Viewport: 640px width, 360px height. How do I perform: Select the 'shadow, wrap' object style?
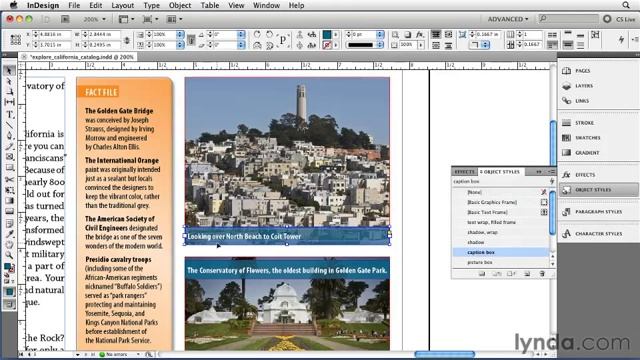(x=501, y=232)
